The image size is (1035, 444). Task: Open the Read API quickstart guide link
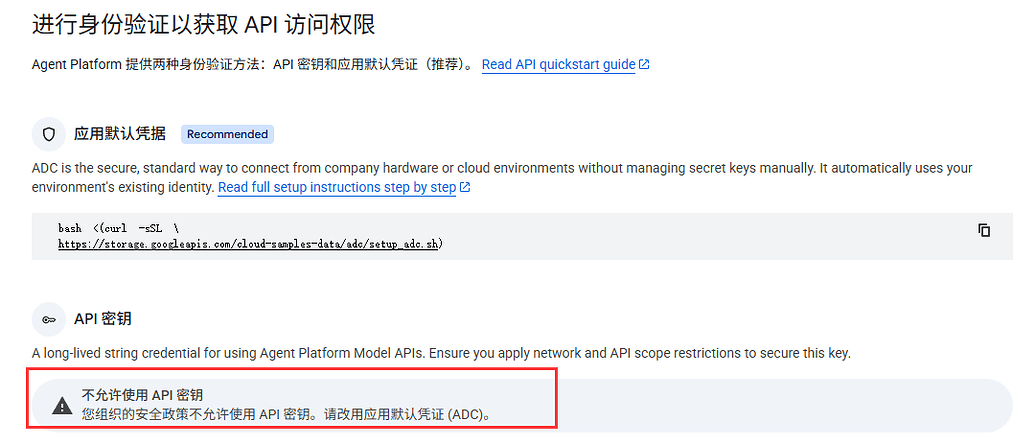tap(558, 65)
